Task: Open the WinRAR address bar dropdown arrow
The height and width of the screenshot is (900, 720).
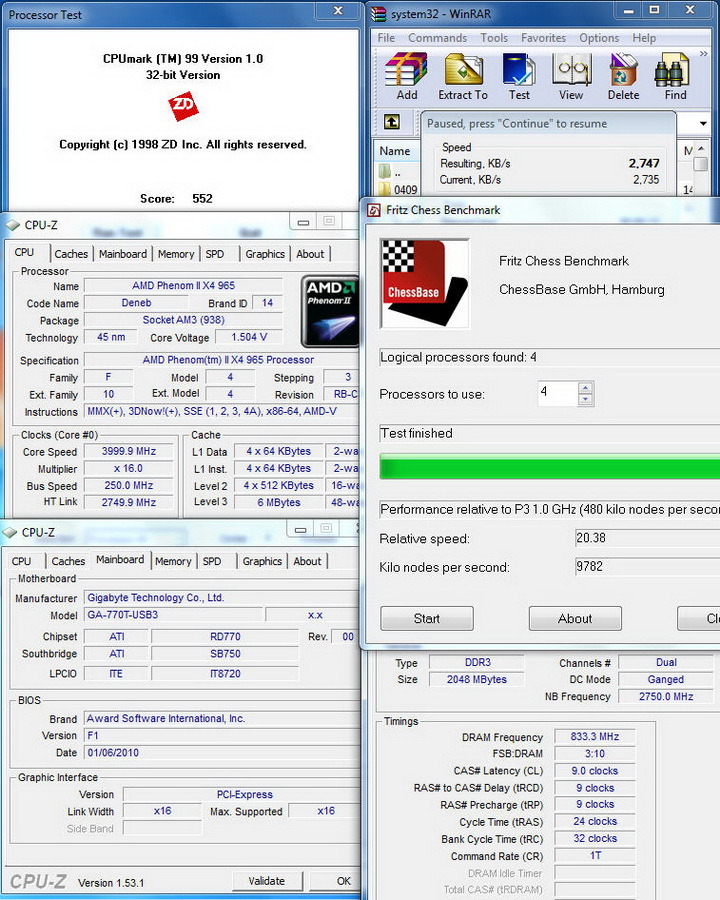Action: pos(703,123)
